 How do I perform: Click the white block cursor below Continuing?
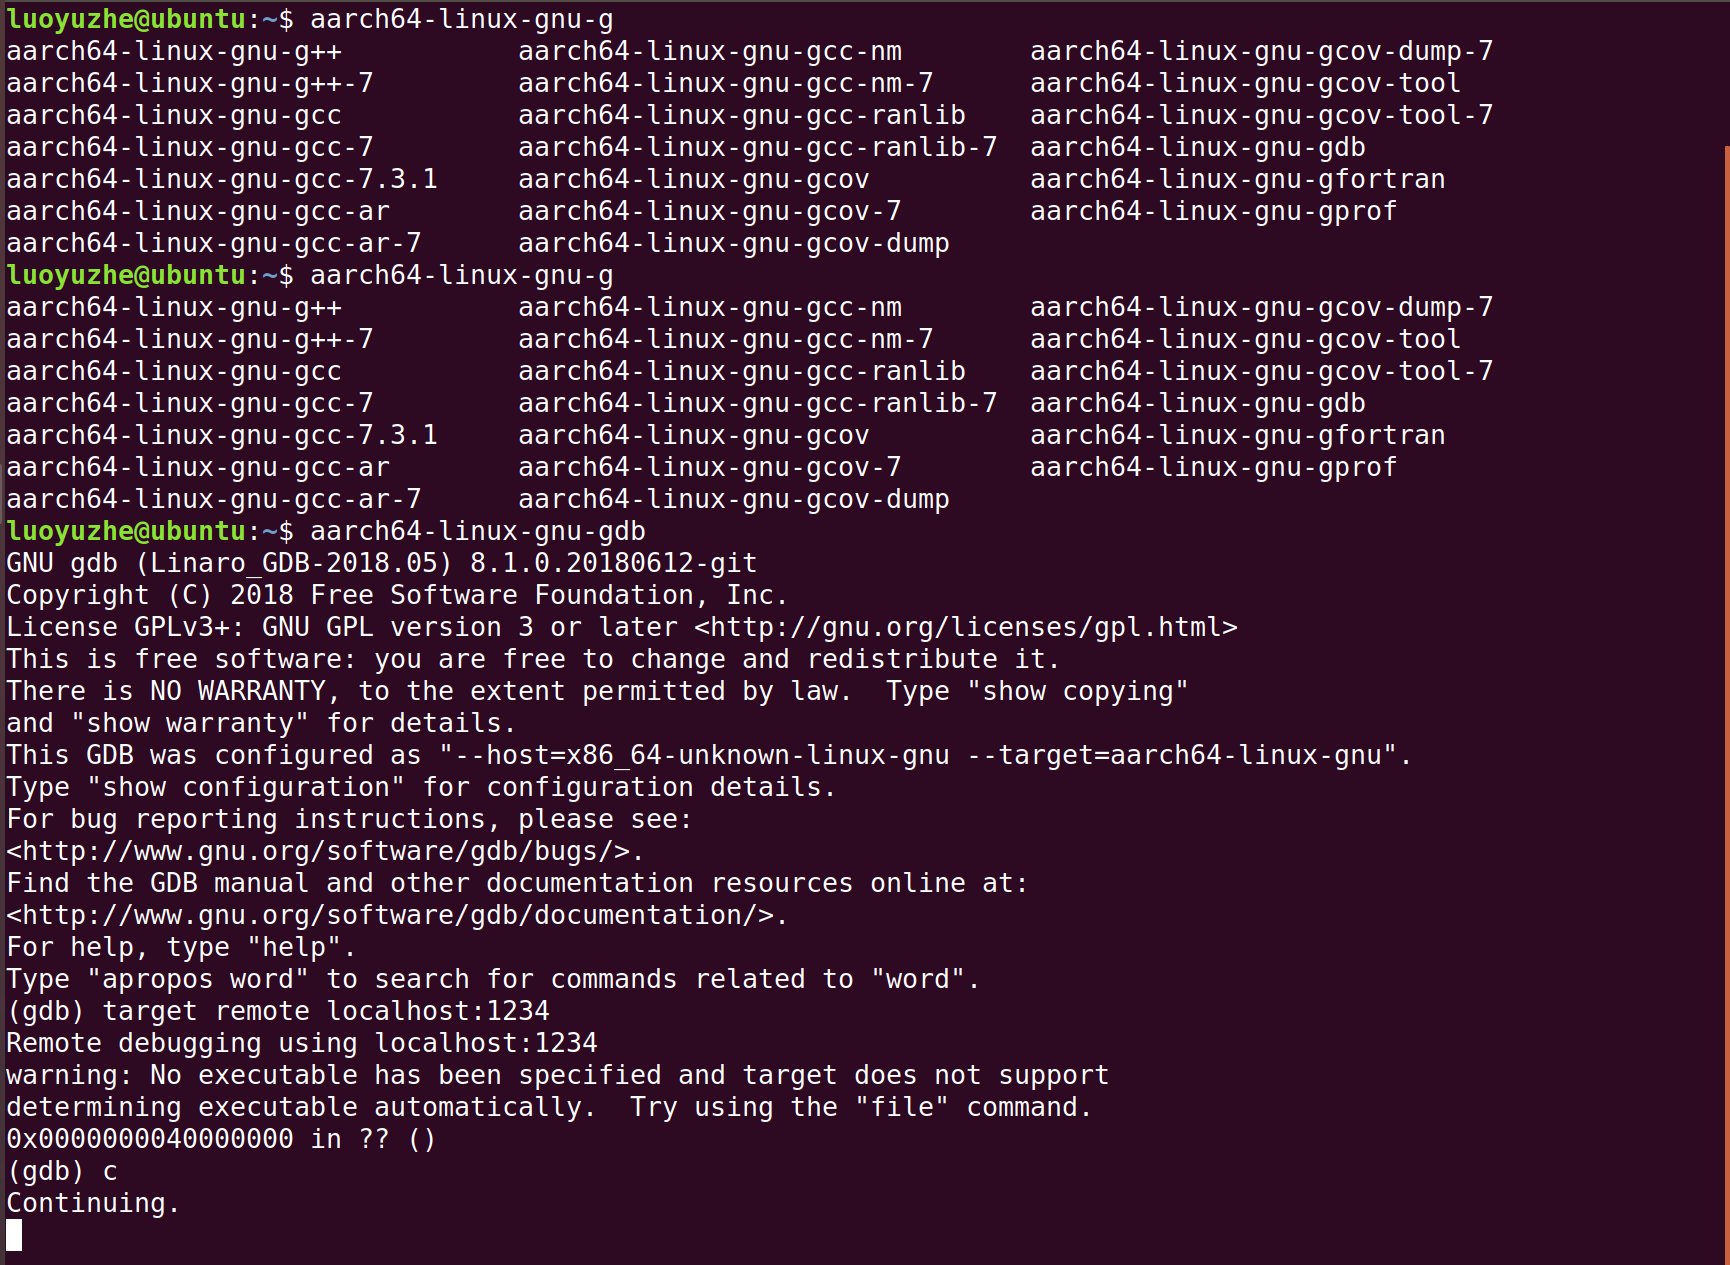point(14,1235)
